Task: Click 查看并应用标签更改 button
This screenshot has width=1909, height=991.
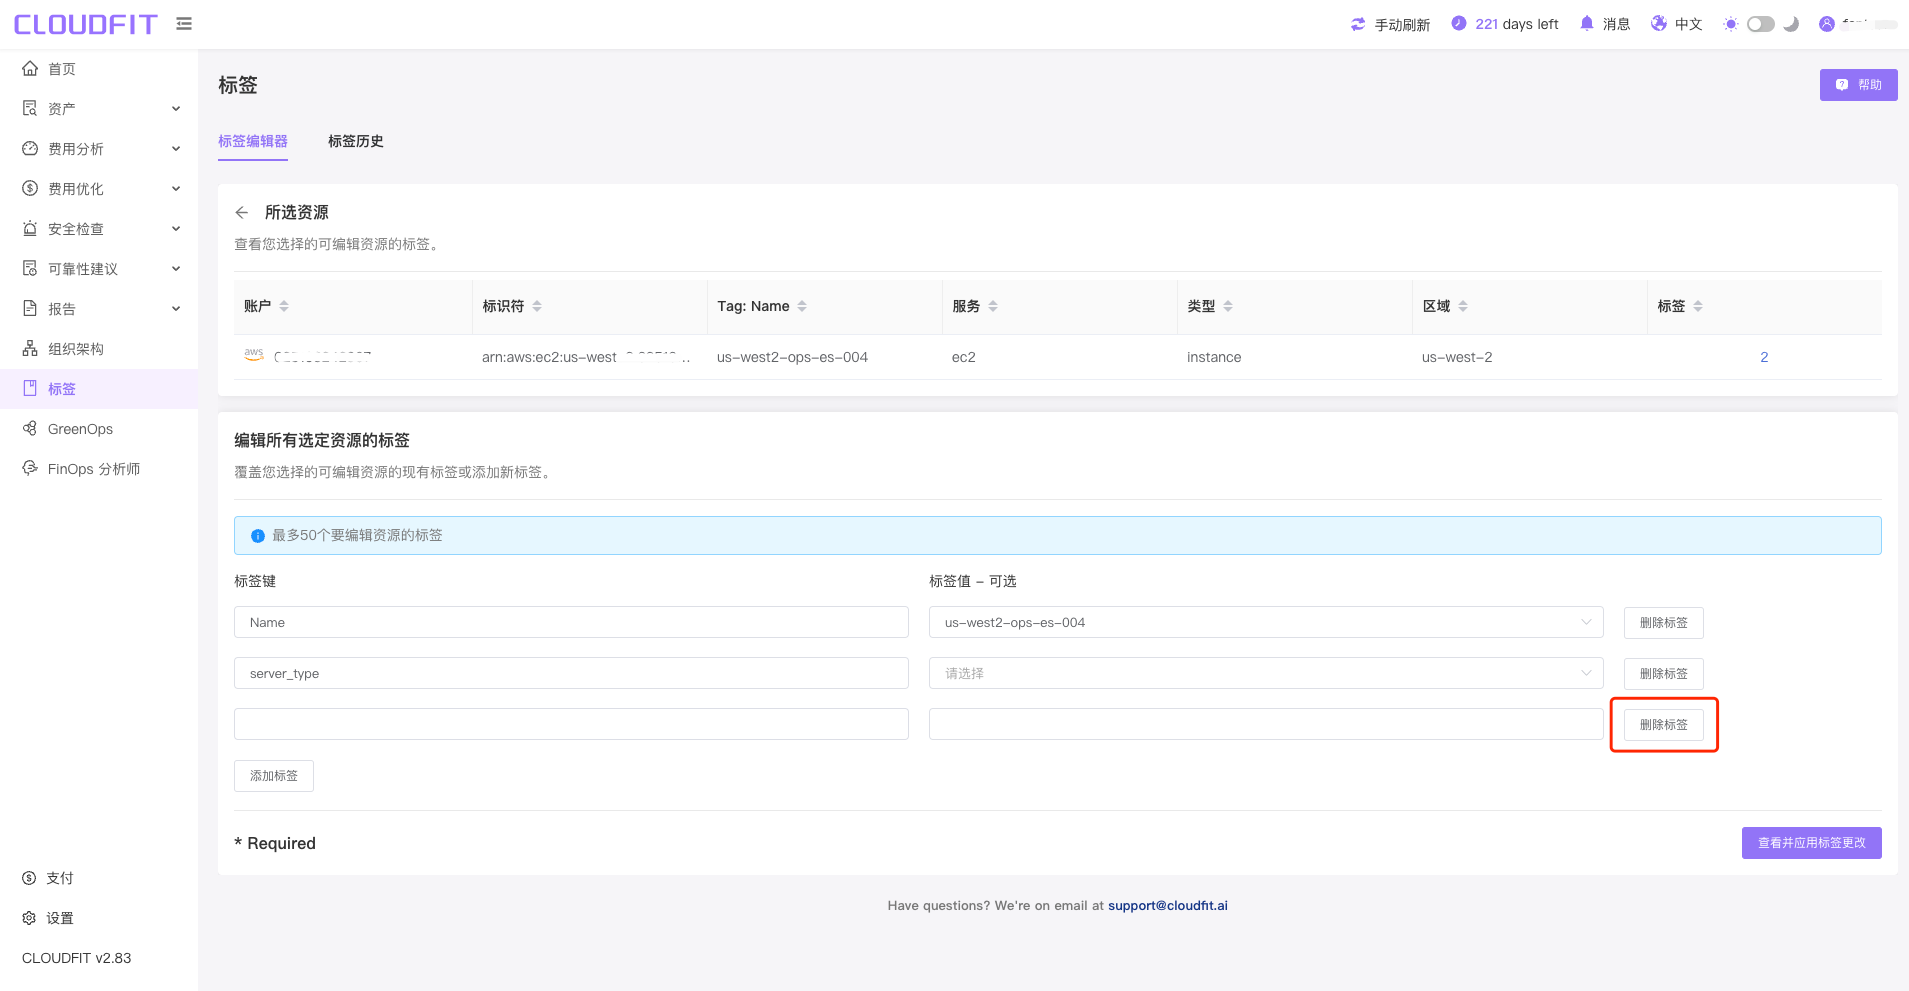Action: (1811, 843)
